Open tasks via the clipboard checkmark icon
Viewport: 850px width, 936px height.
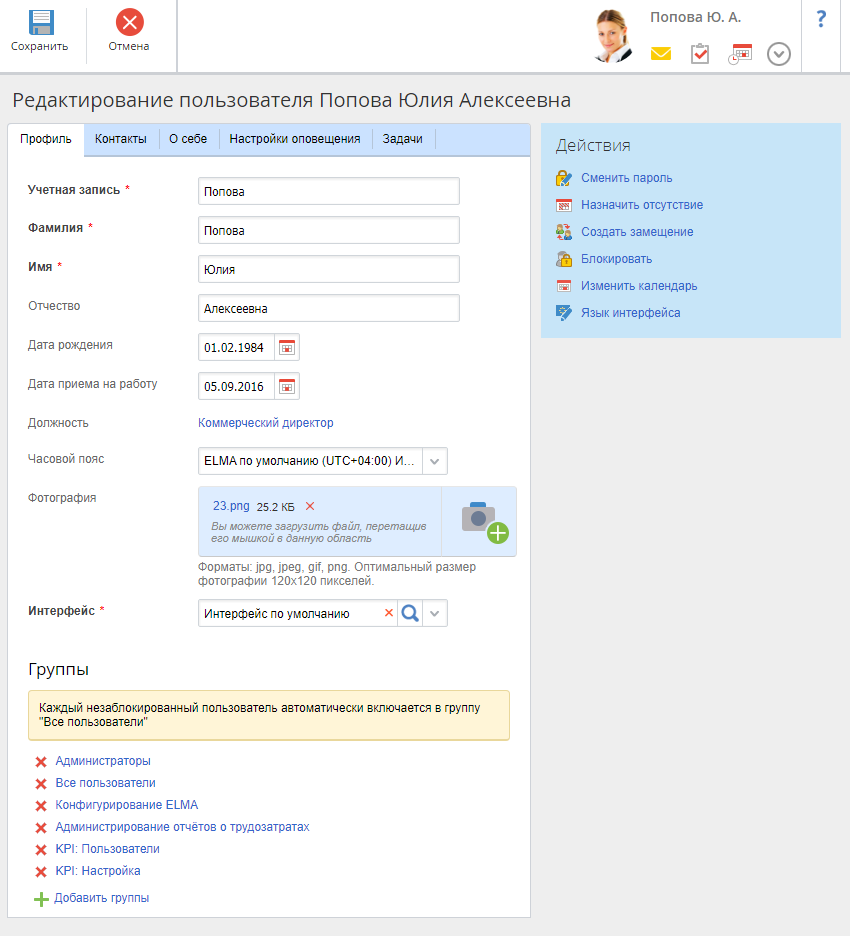coord(700,54)
